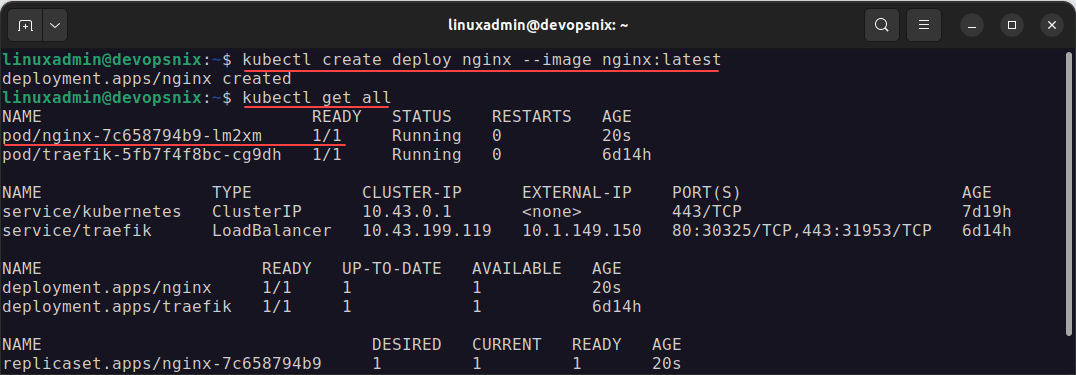Click the 7d19h age value
The height and width of the screenshot is (375, 1076).
click(987, 212)
